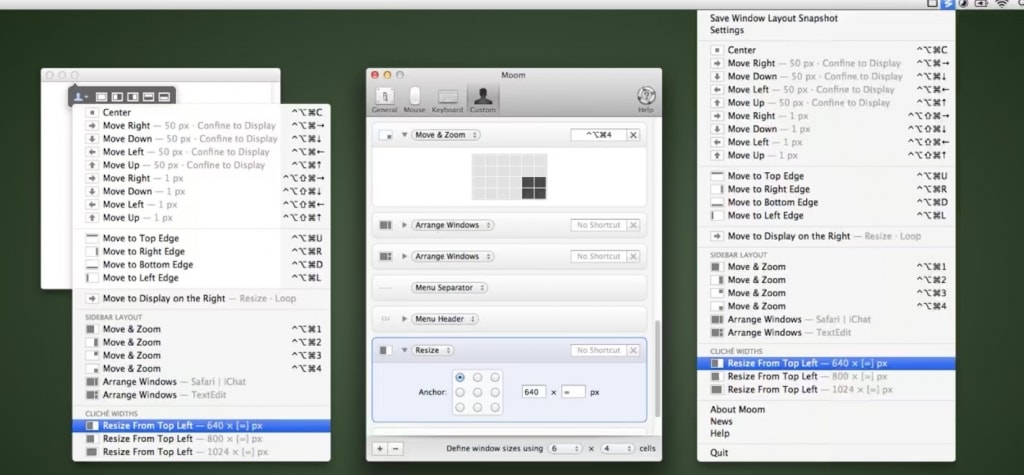Click Move to Left Edge icon in menu bar menu

point(717,215)
